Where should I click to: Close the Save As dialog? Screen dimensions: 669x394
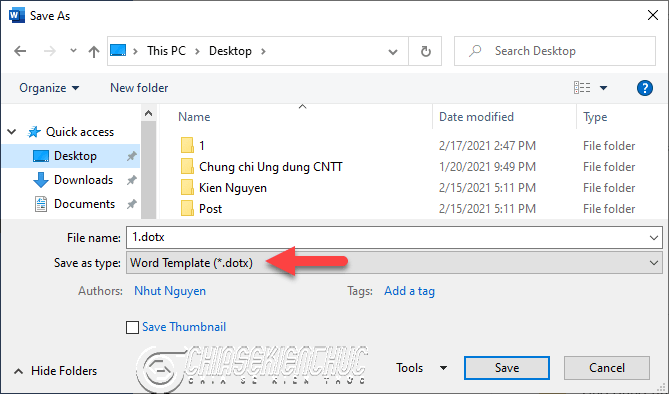tap(652, 15)
